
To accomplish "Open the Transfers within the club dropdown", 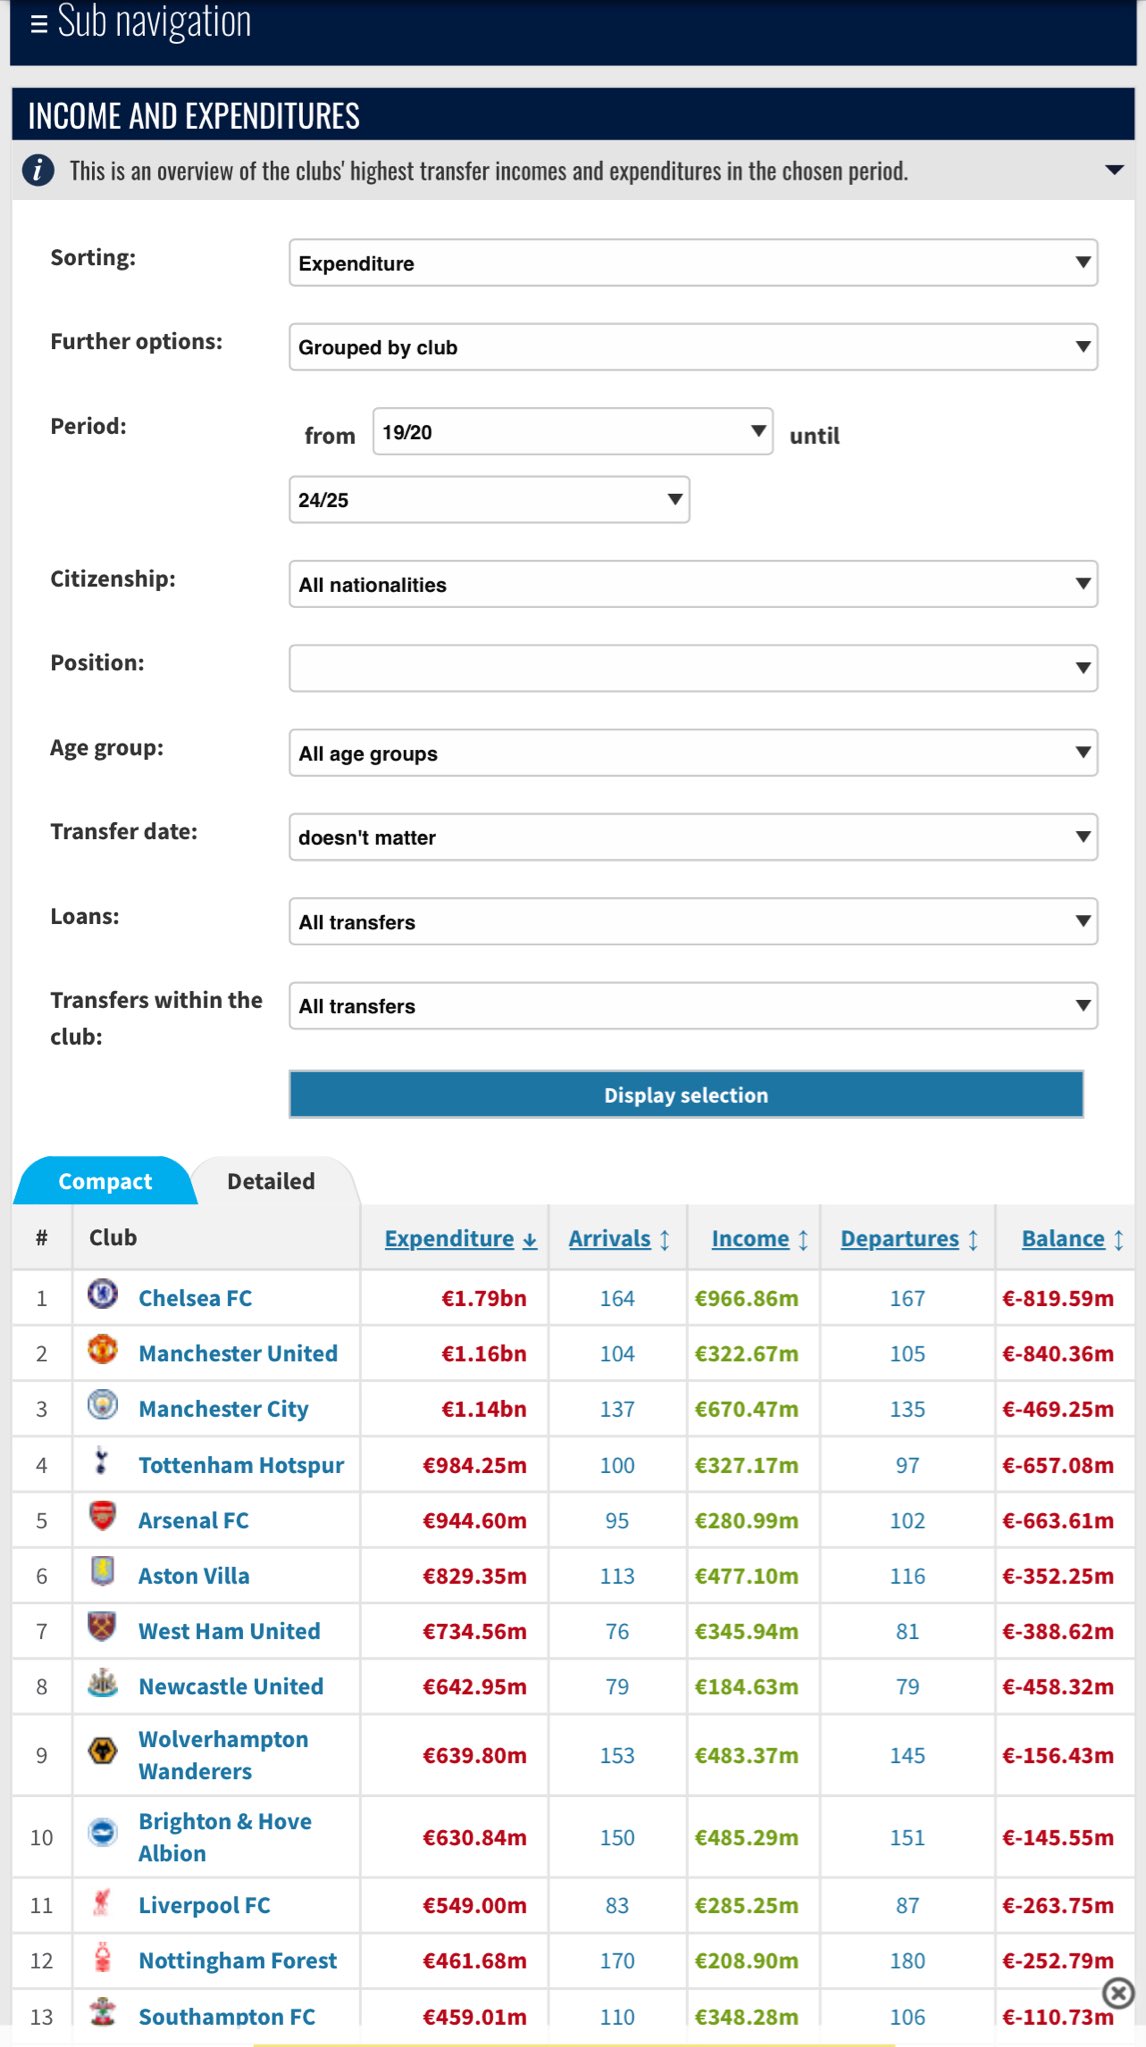I will point(693,1006).
